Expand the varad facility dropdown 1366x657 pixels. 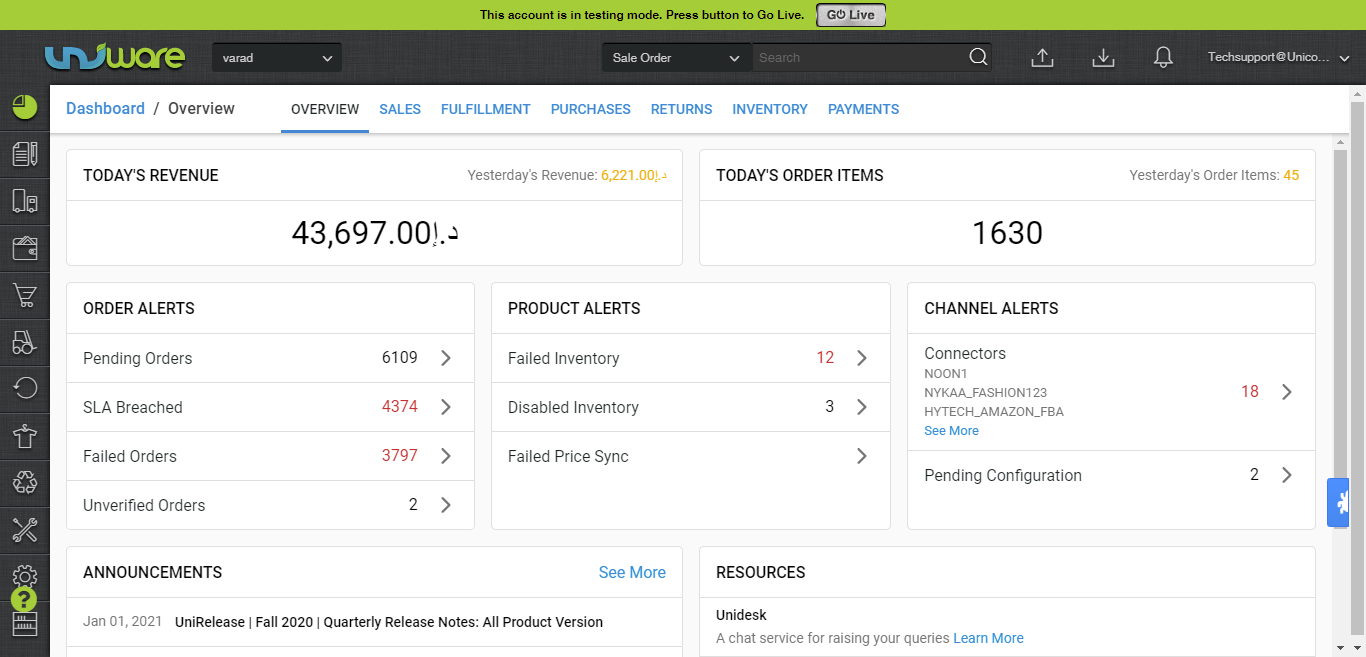point(276,57)
